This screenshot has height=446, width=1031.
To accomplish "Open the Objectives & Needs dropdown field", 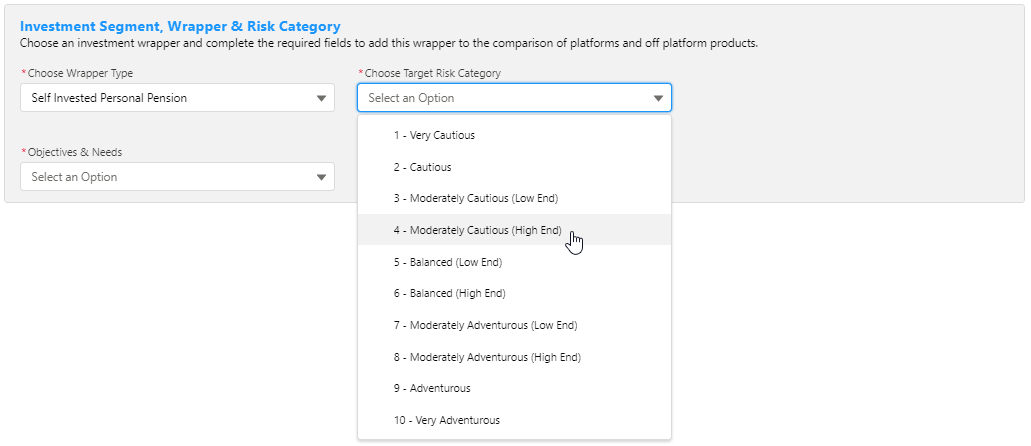I will click(x=165, y=177).
